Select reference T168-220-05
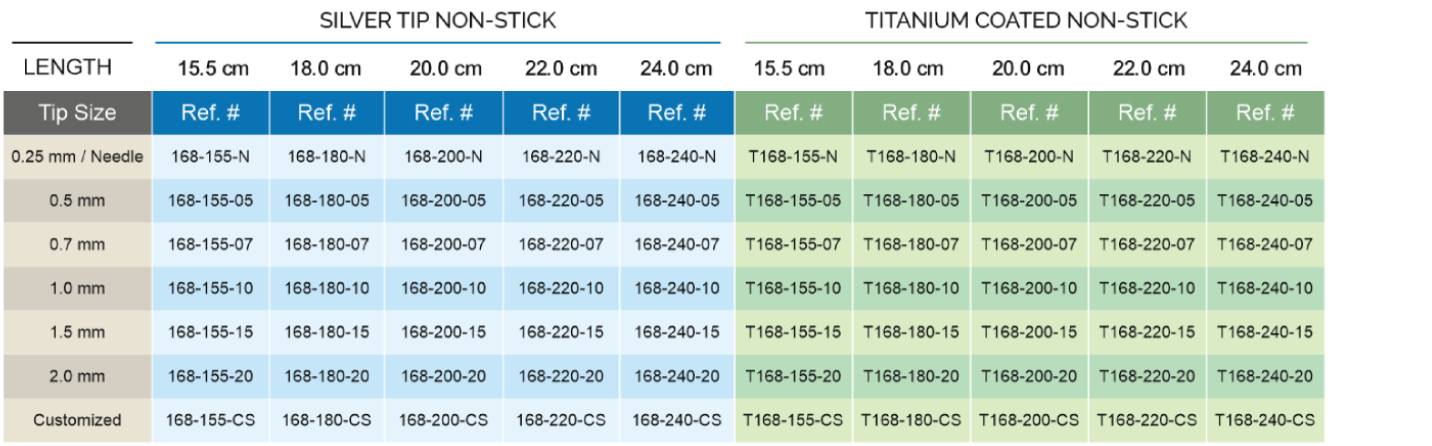Screen dimensions: 1432x446 click(1147, 200)
